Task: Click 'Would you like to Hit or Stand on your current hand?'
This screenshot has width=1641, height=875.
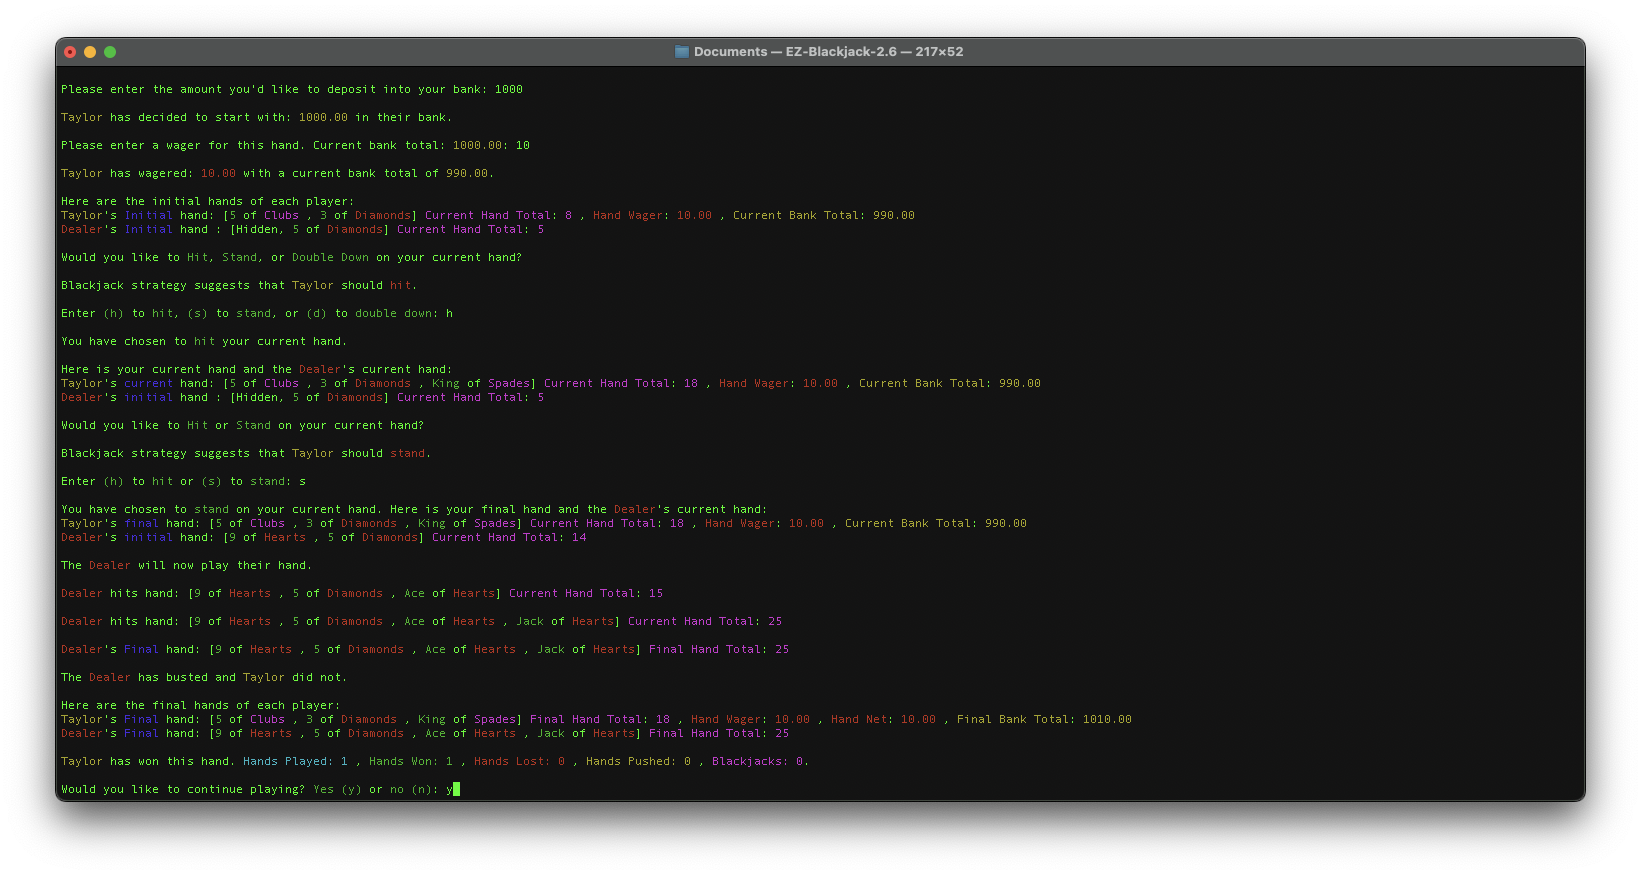Action: point(242,425)
